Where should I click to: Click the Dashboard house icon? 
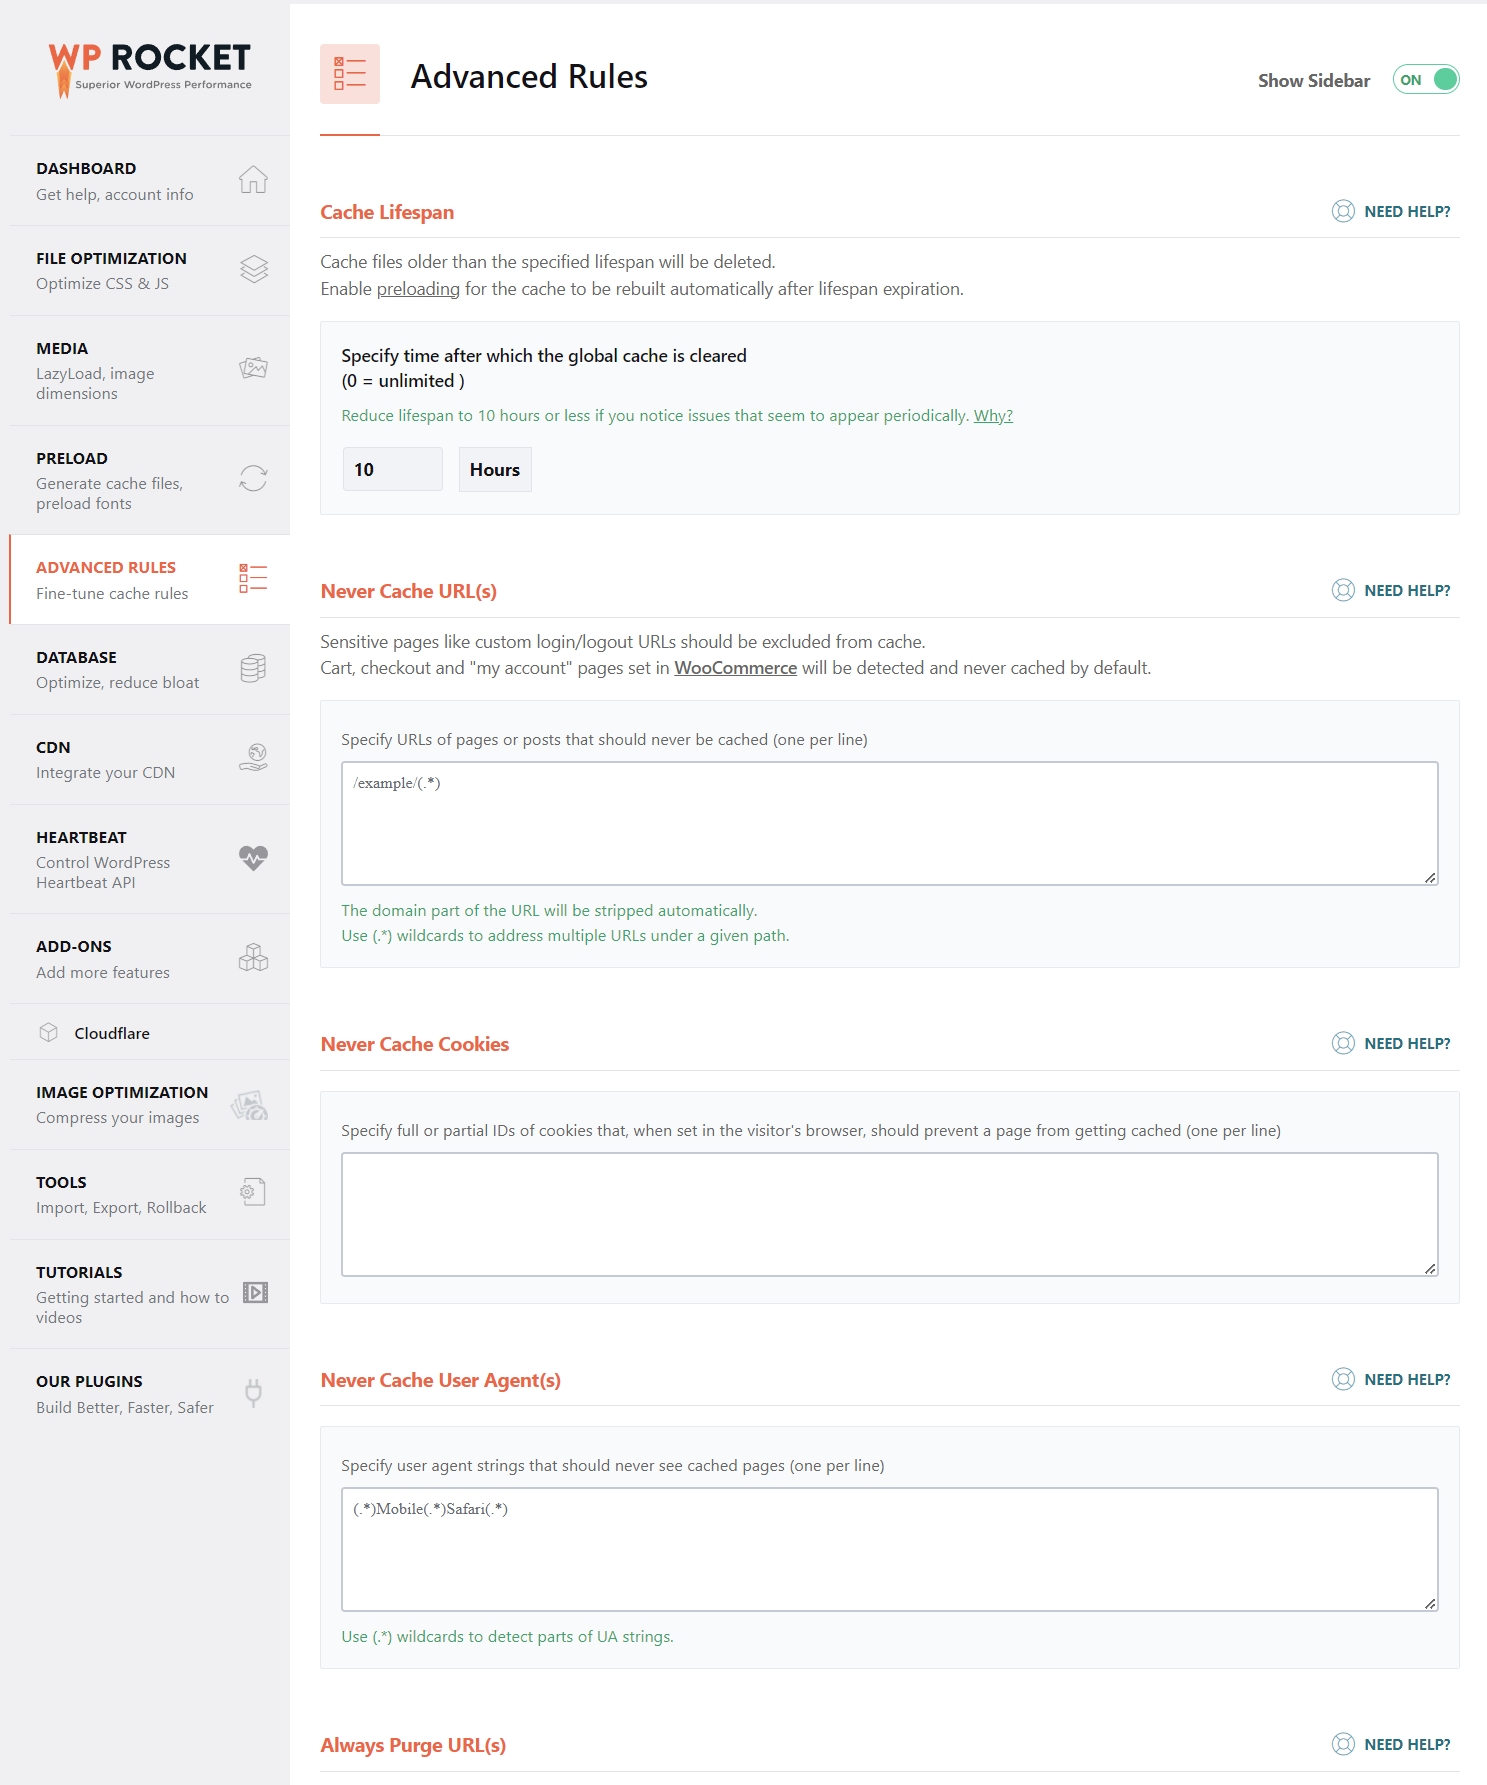point(253,180)
